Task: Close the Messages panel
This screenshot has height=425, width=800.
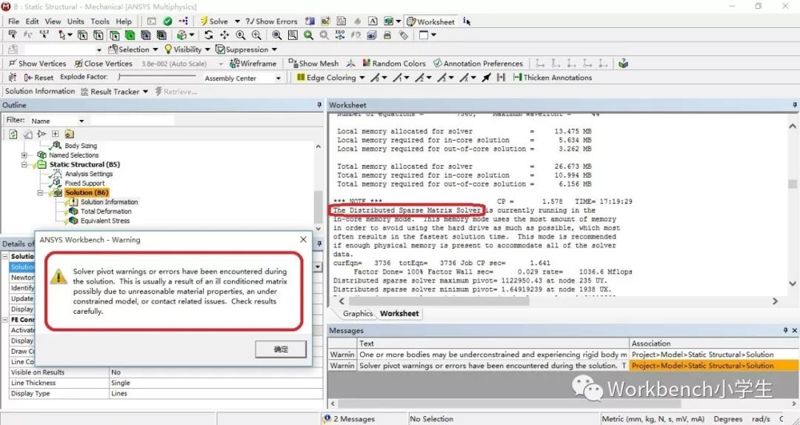Action: 794,331
